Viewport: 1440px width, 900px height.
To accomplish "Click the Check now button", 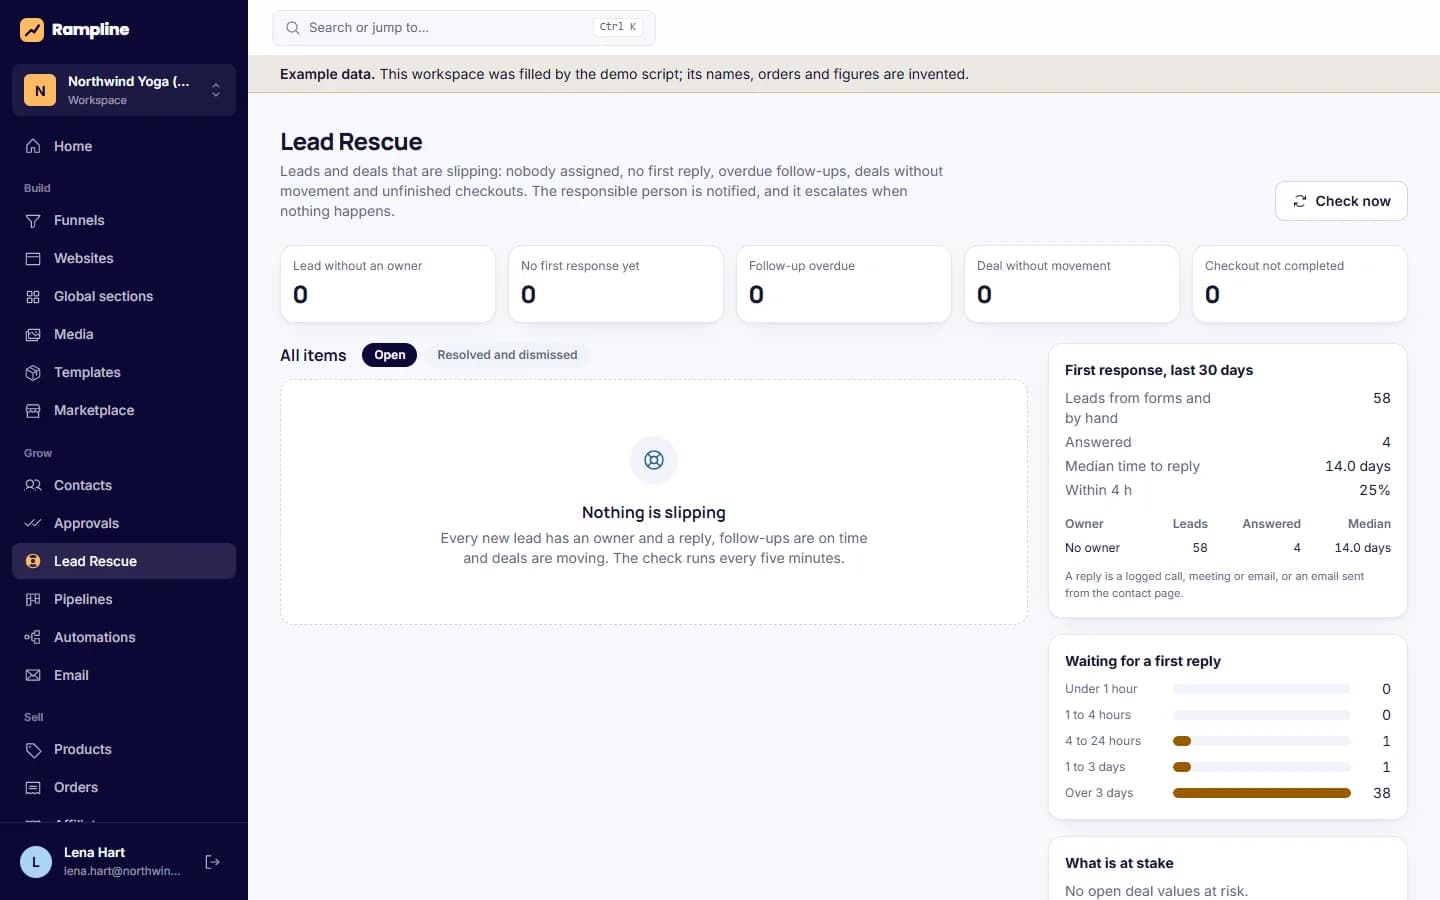I will click(1341, 201).
